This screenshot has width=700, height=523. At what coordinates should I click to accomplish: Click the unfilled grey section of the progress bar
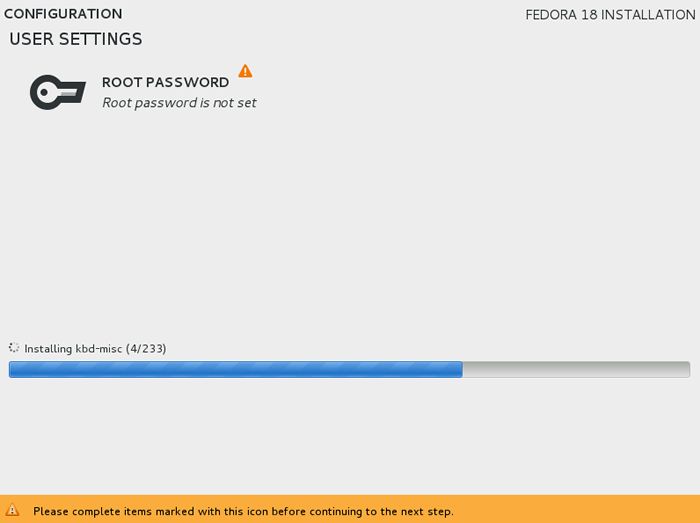pos(576,369)
